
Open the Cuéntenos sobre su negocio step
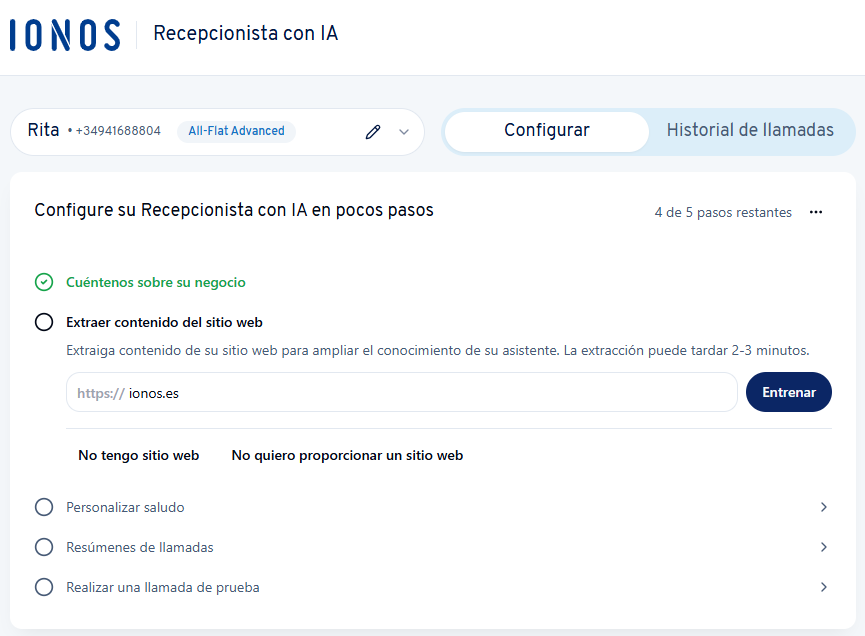[x=153, y=282]
